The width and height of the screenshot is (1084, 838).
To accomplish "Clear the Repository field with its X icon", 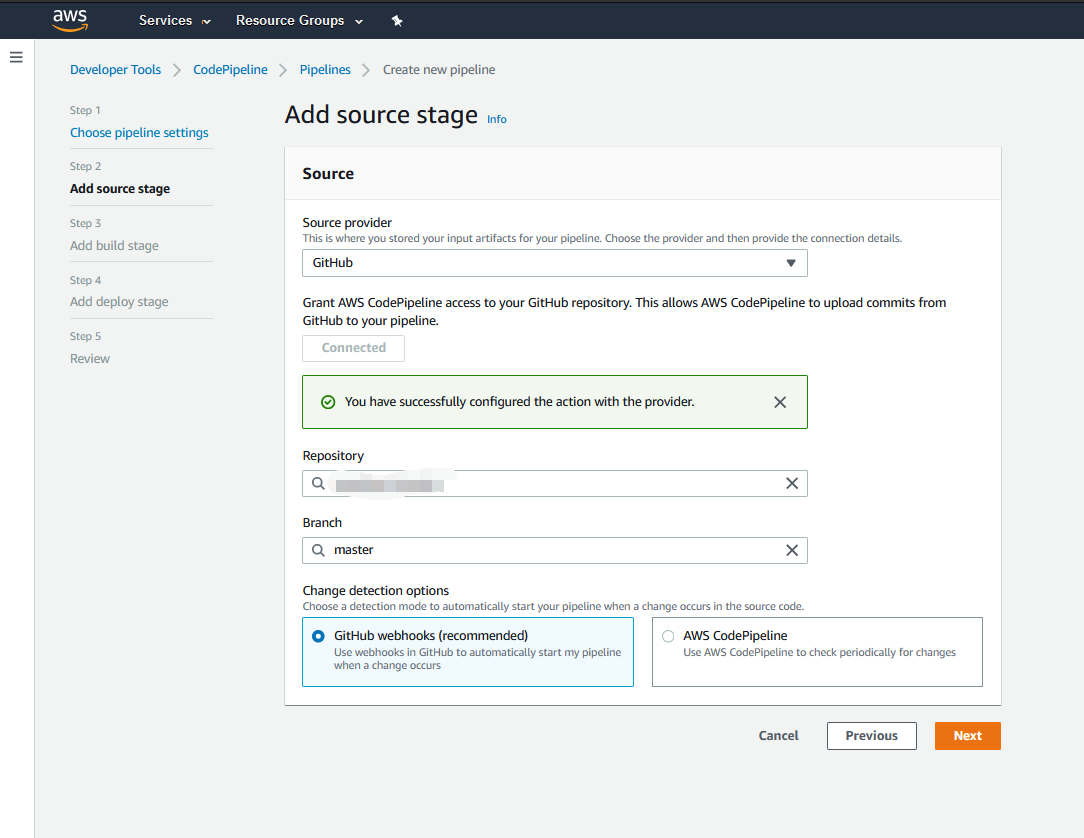I will coord(792,483).
